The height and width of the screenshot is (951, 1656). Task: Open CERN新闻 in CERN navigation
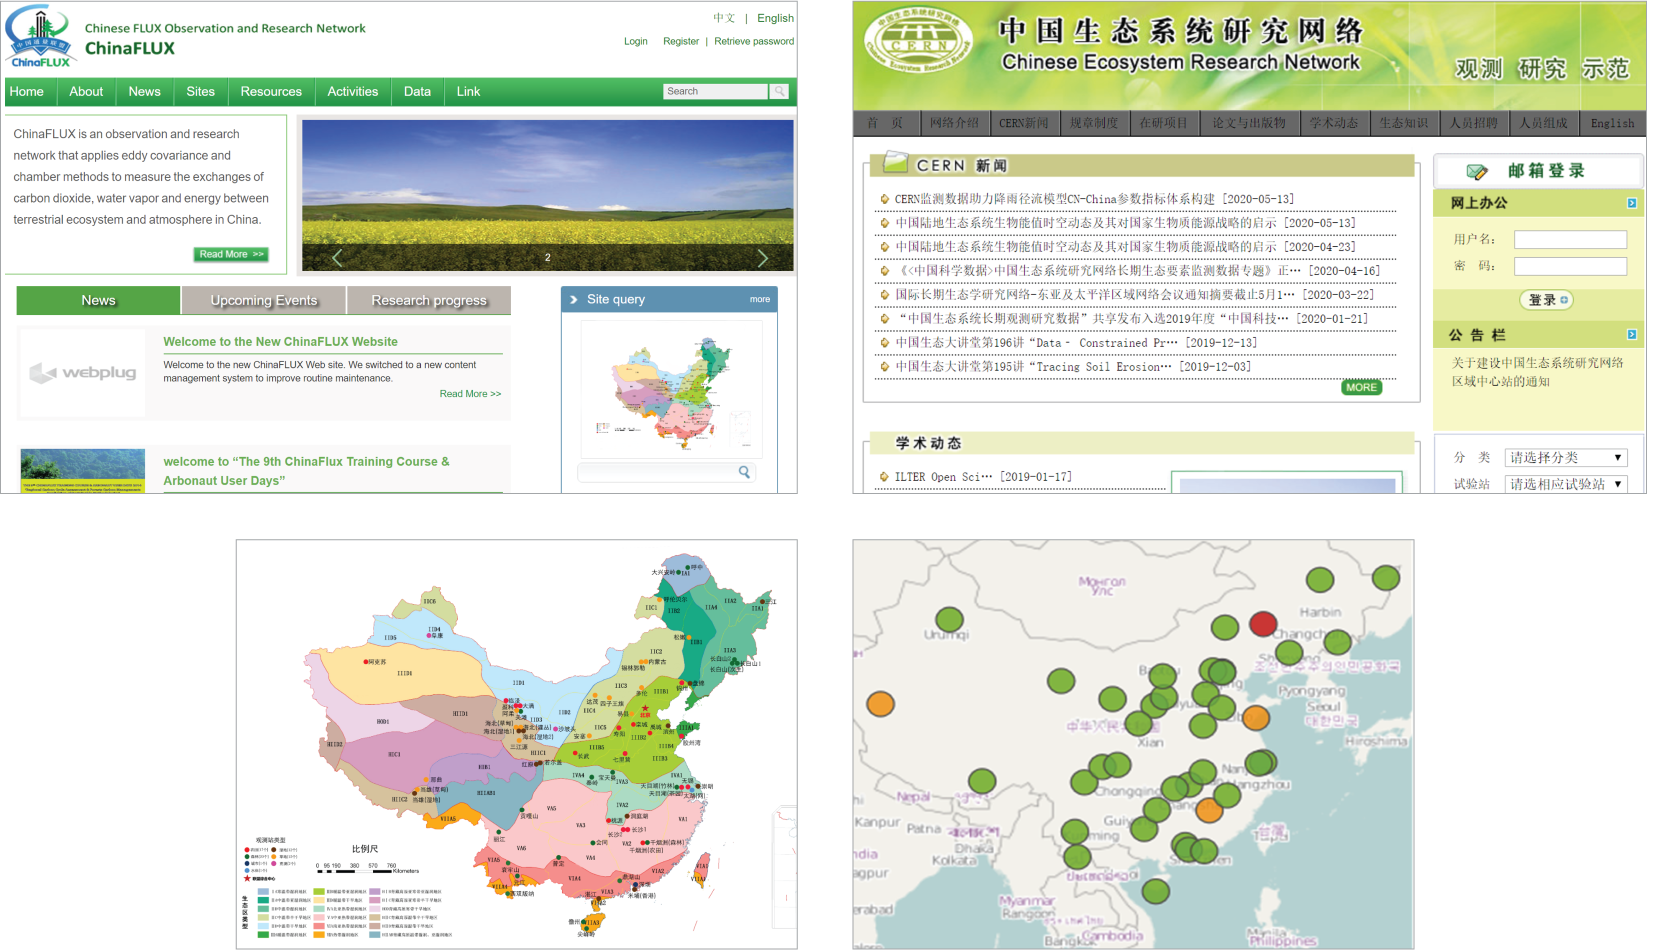coord(1025,123)
